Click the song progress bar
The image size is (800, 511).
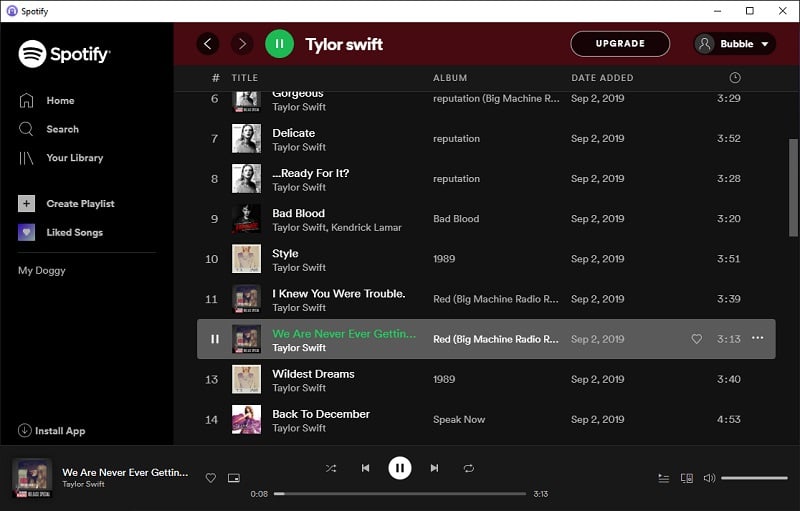click(399, 494)
